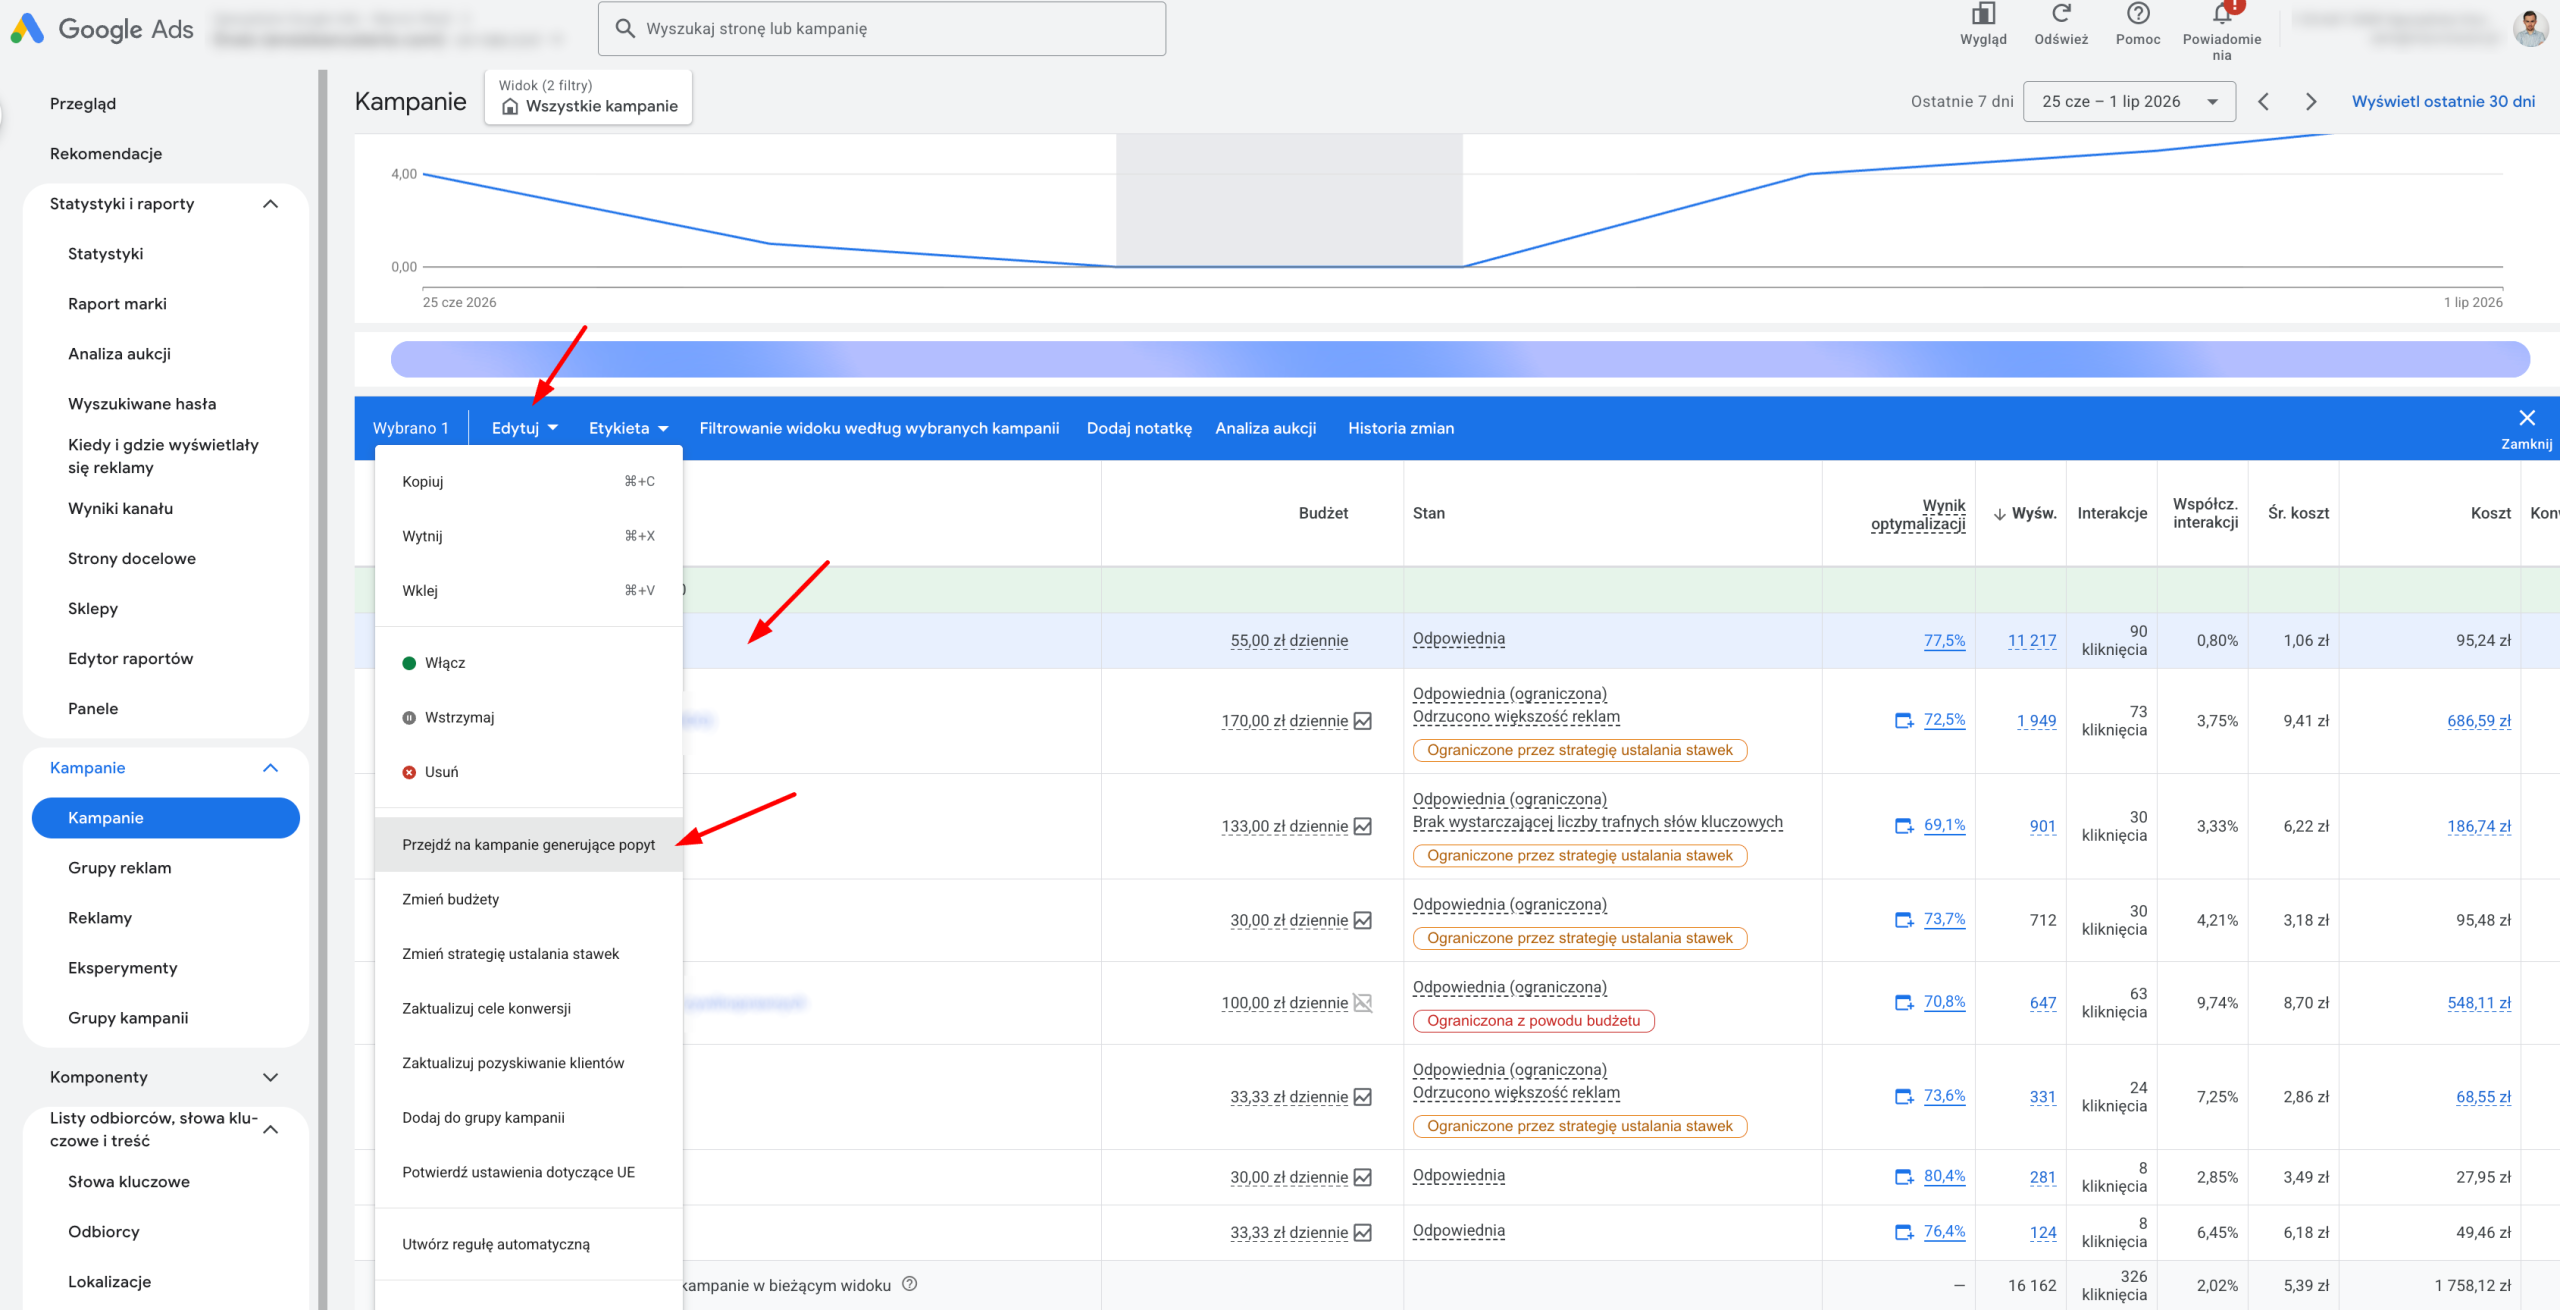The width and height of the screenshot is (2560, 1310).
Task: Collapse the Statystyki i raporty section
Action: click(270, 204)
